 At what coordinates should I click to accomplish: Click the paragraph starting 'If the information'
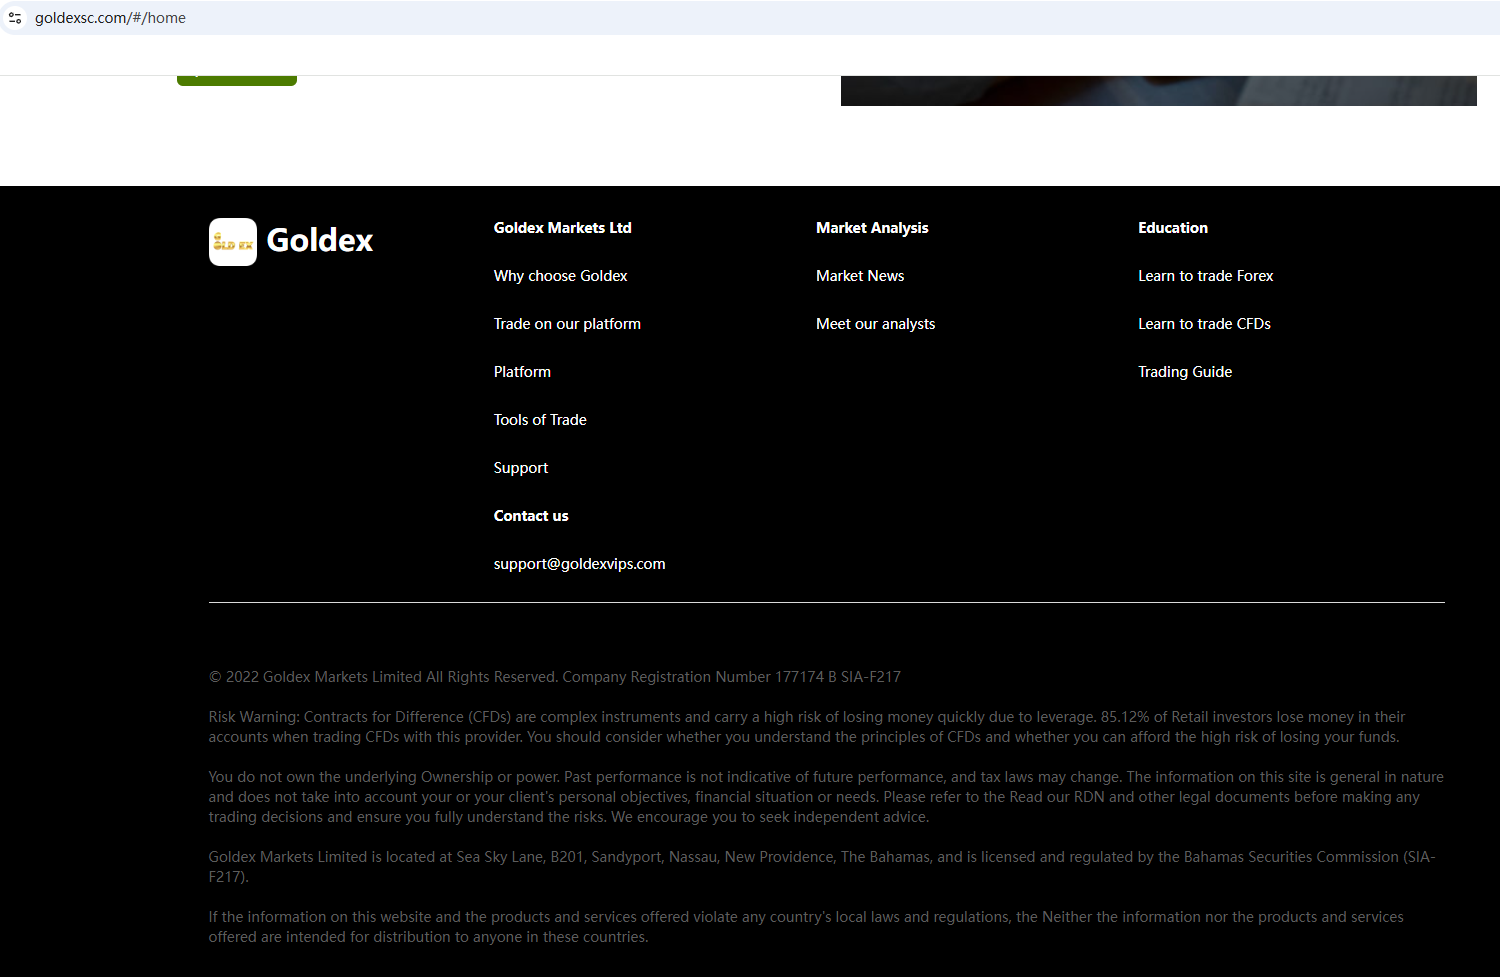(x=806, y=927)
